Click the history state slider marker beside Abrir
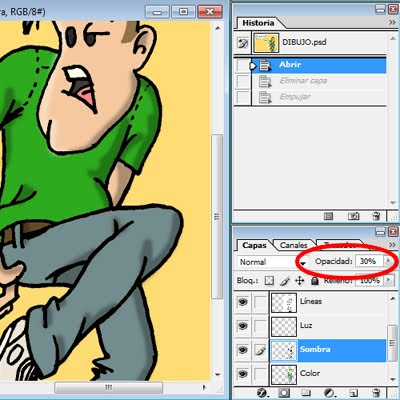This screenshot has height=400, width=400. point(253,66)
